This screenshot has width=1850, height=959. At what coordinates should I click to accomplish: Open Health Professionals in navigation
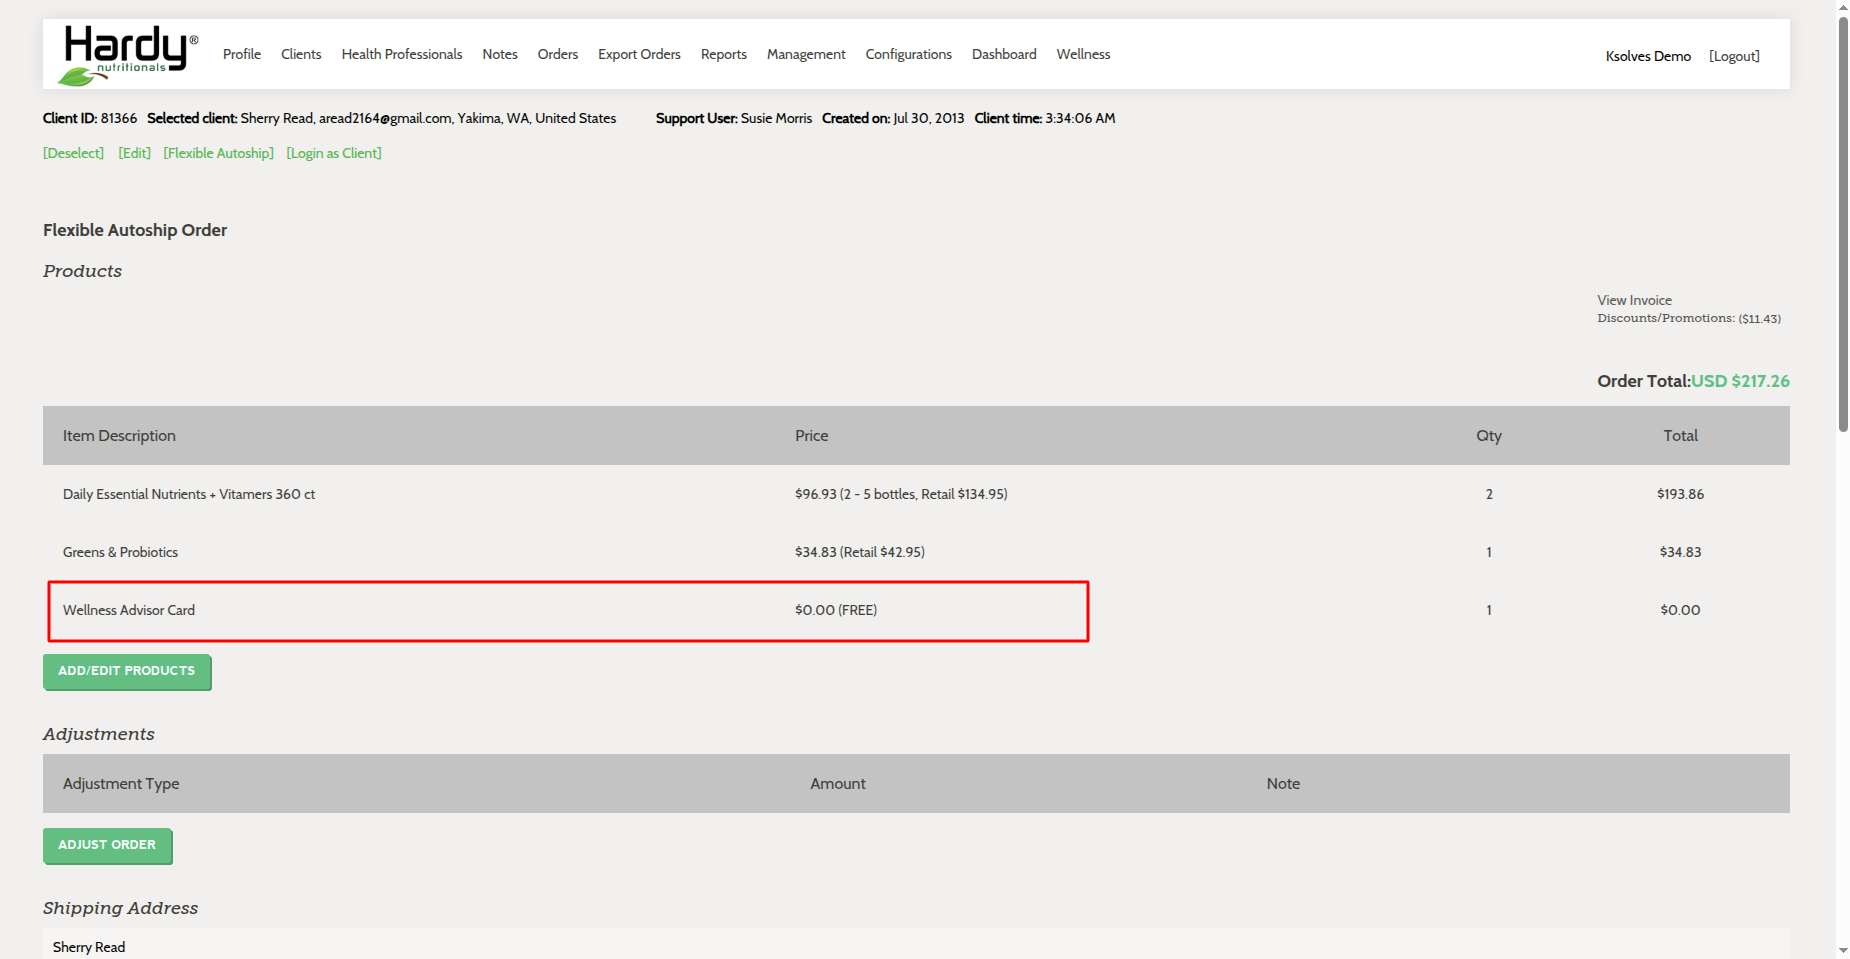(x=401, y=54)
